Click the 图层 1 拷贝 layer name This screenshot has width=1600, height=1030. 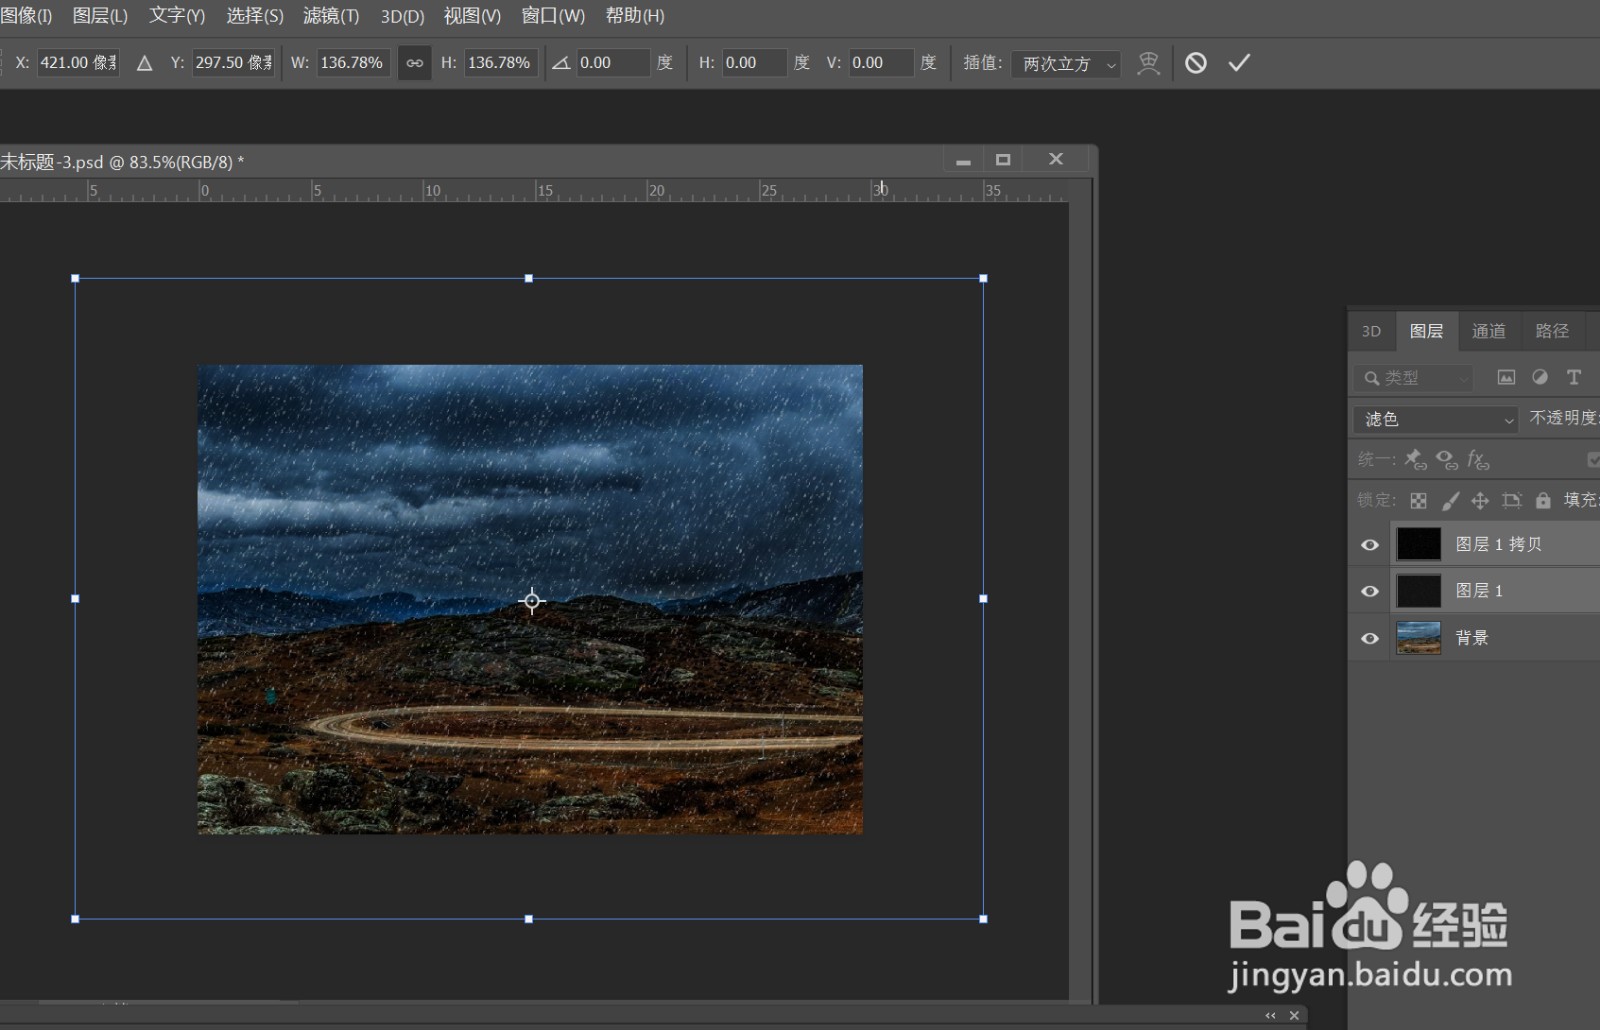(x=1498, y=545)
